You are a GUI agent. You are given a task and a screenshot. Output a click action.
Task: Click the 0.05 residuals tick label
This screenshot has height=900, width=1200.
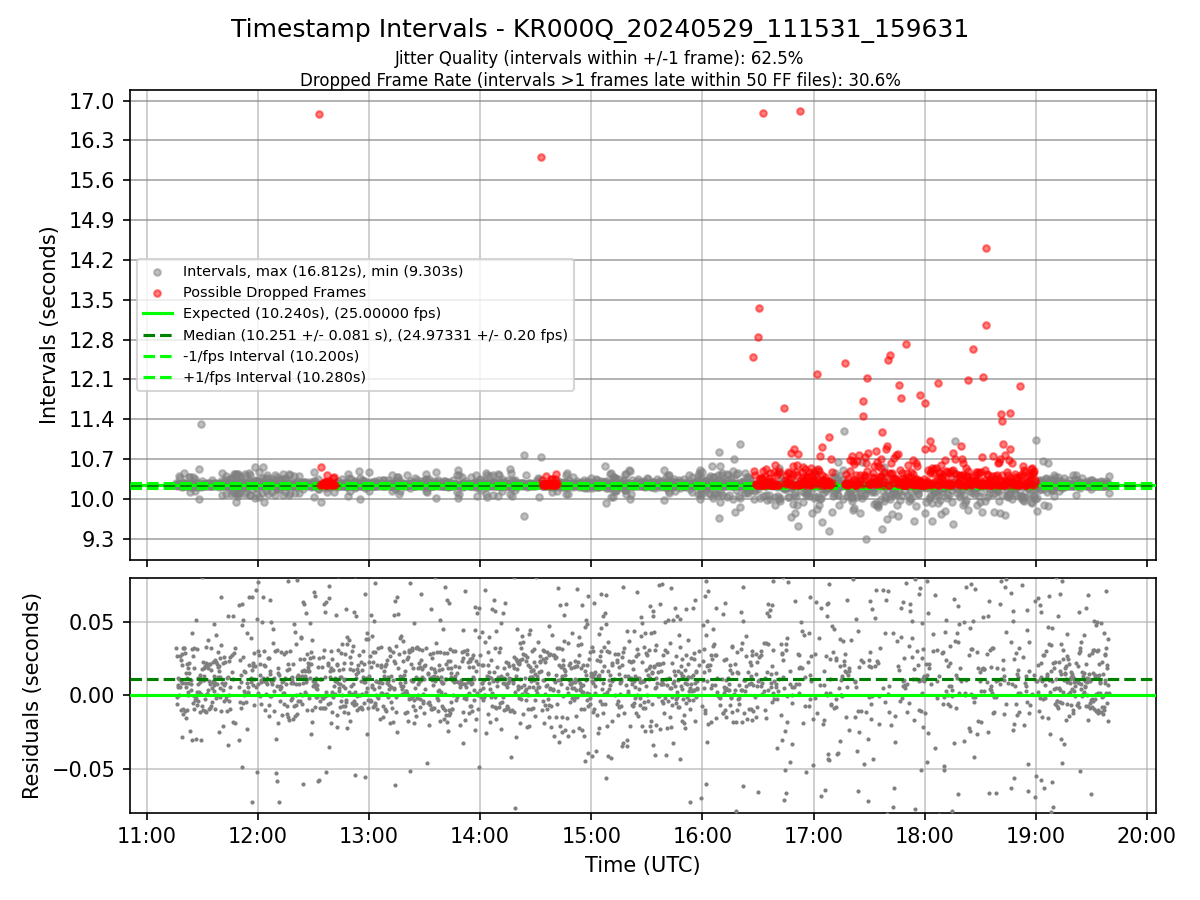[x=94, y=622]
